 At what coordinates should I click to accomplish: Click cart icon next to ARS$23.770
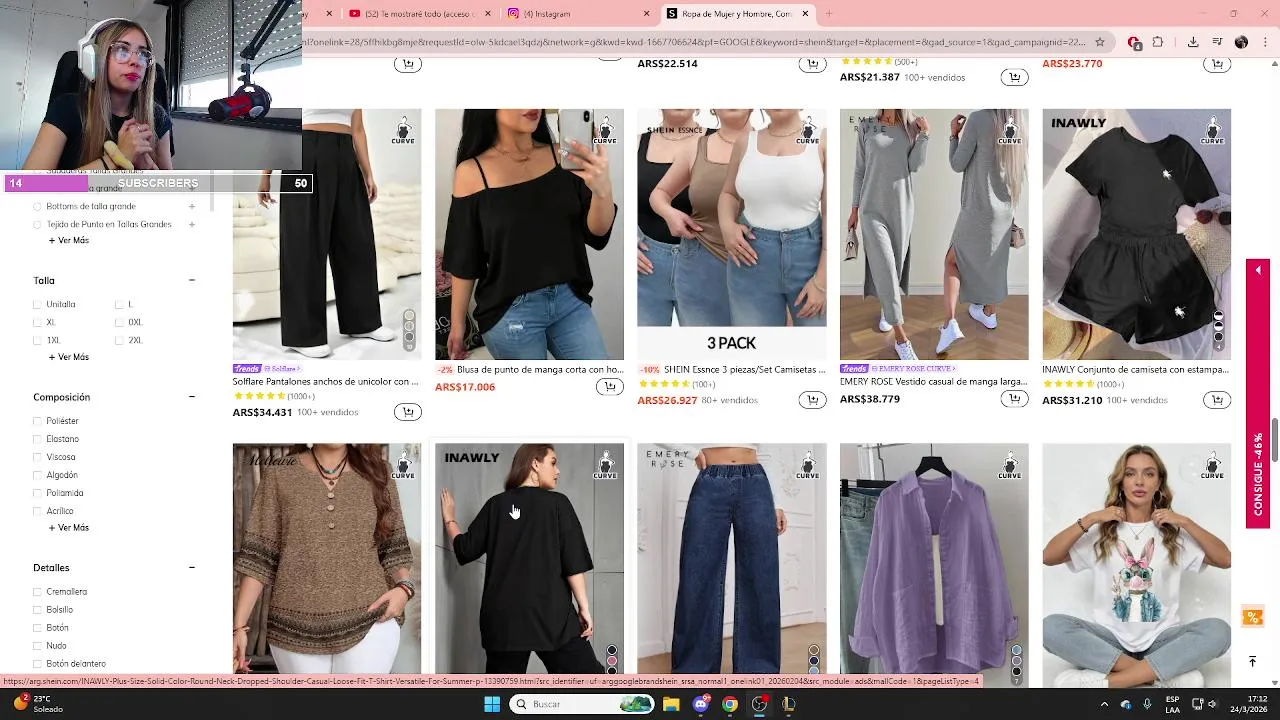(x=1217, y=64)
